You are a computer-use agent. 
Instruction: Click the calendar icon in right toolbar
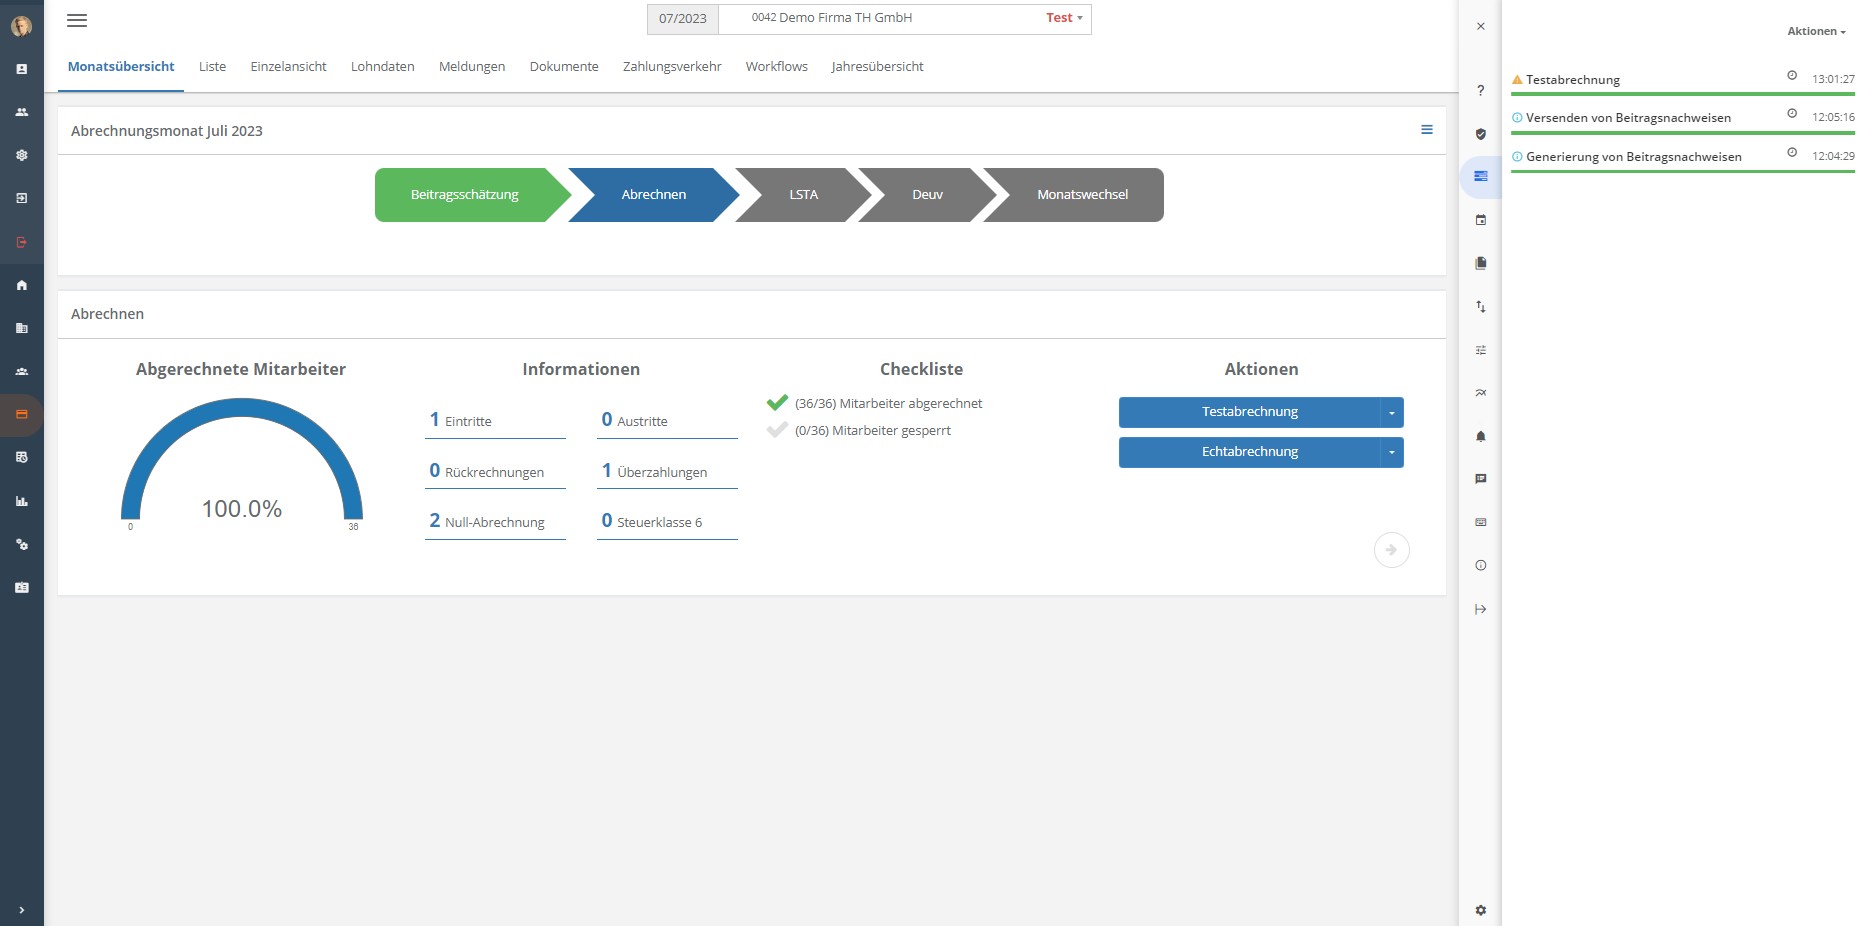pyautogui.click(x=1481, y=220)
